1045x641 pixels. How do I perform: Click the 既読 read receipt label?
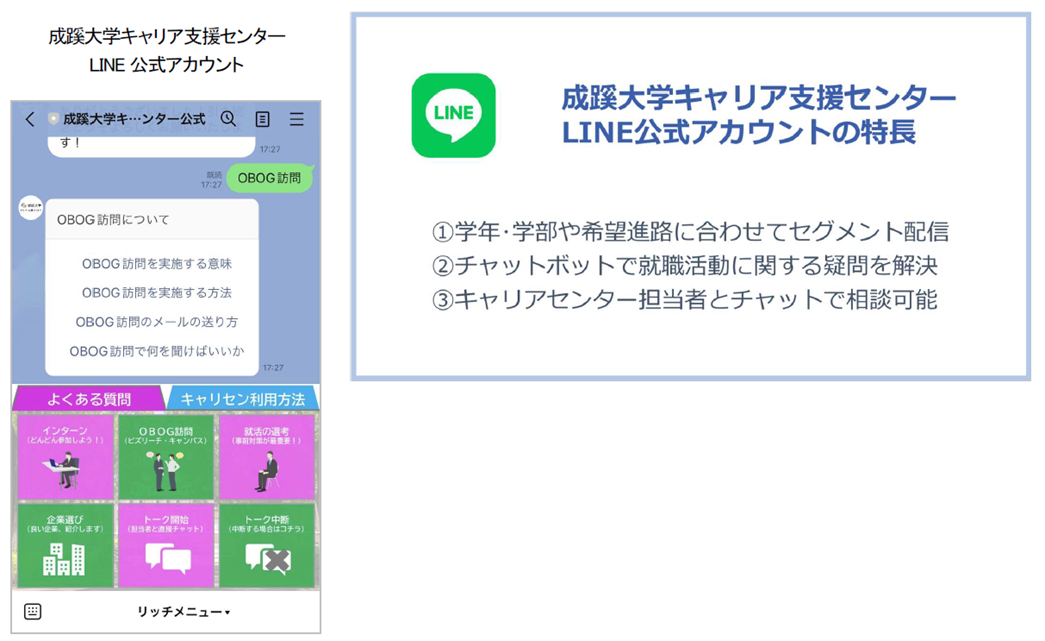(x=214, y=175)
